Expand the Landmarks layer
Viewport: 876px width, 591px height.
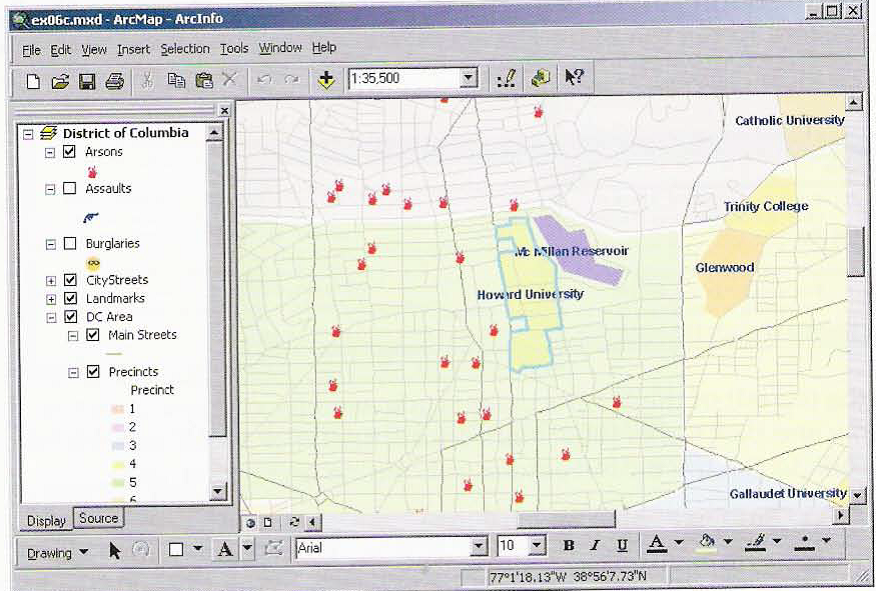click(51, 299)
